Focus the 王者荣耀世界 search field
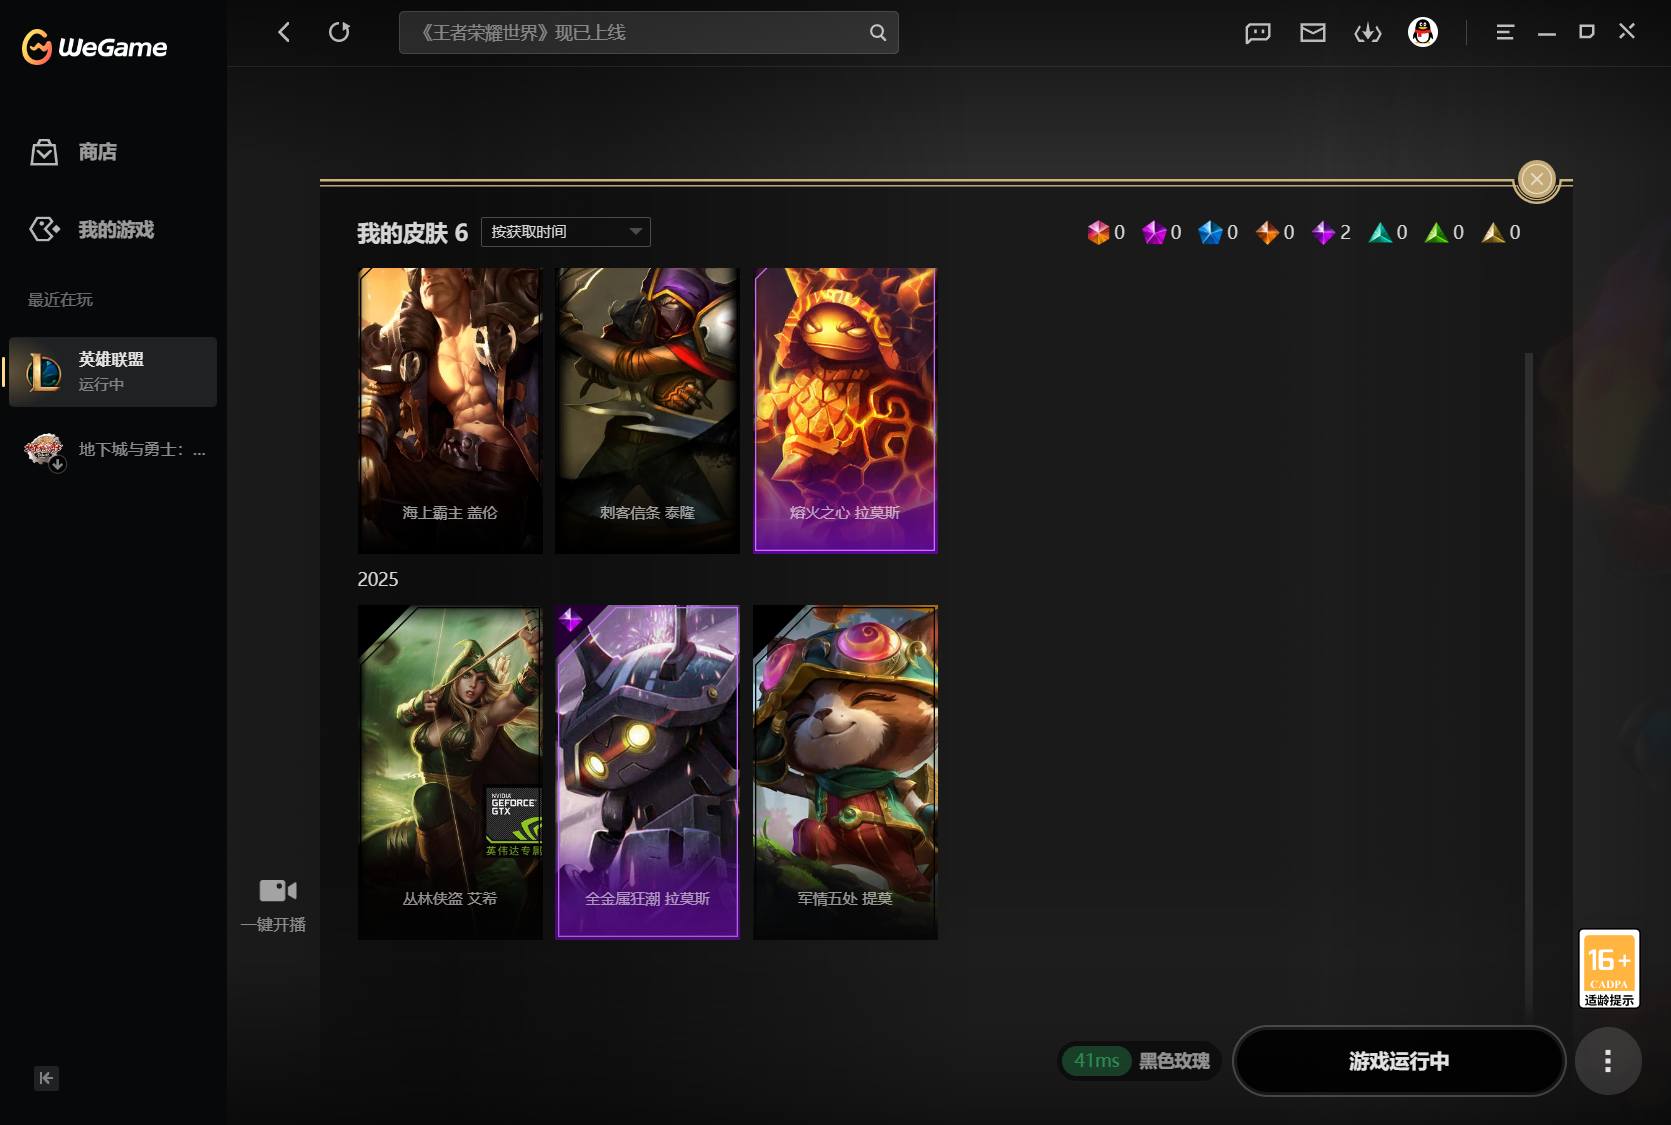Screen dimensions: 1671x1125 [x=648, y=33]
